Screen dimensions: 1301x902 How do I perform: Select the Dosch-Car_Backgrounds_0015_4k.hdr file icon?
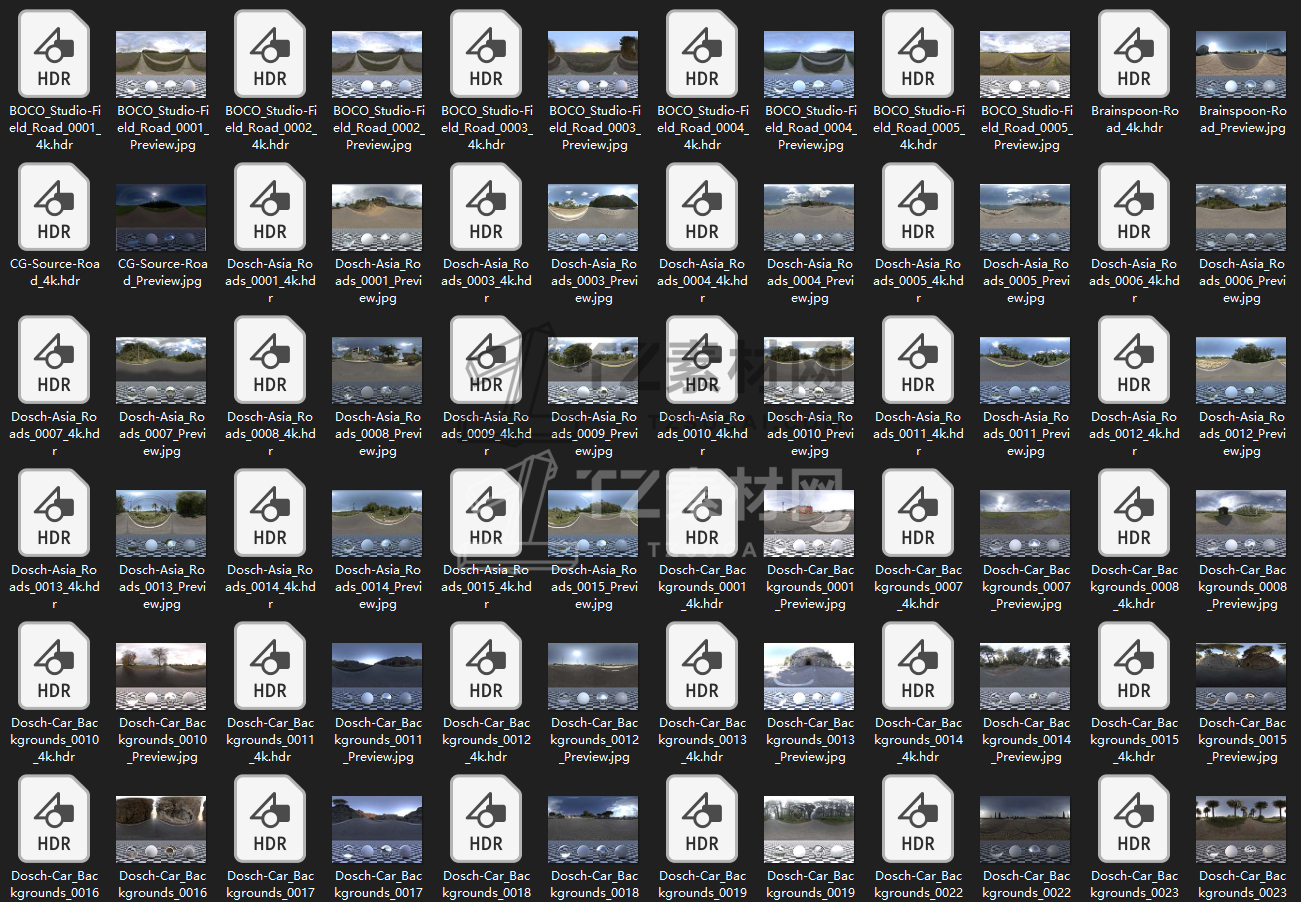[1134, 667]
